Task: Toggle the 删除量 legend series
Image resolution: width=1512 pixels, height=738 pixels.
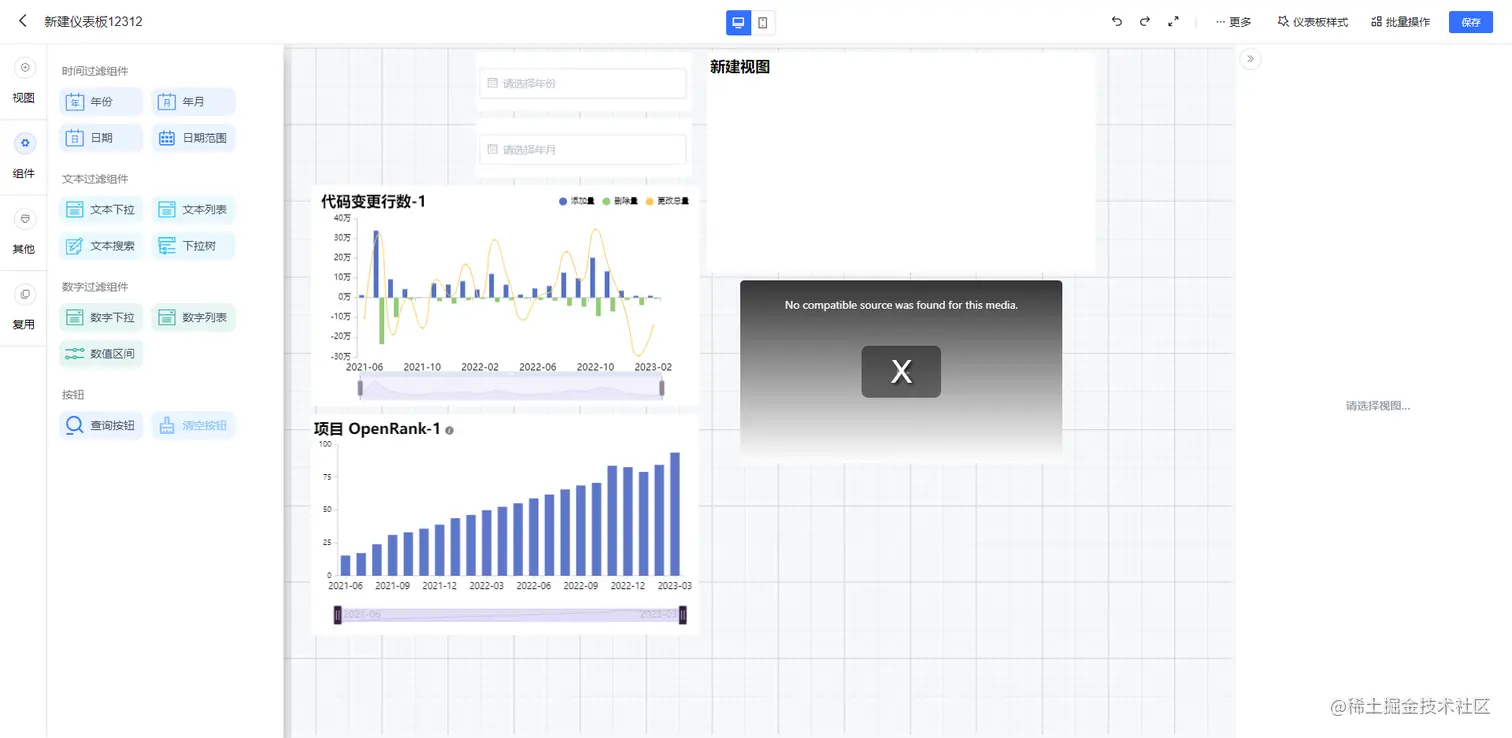Action: click(620, 201)
